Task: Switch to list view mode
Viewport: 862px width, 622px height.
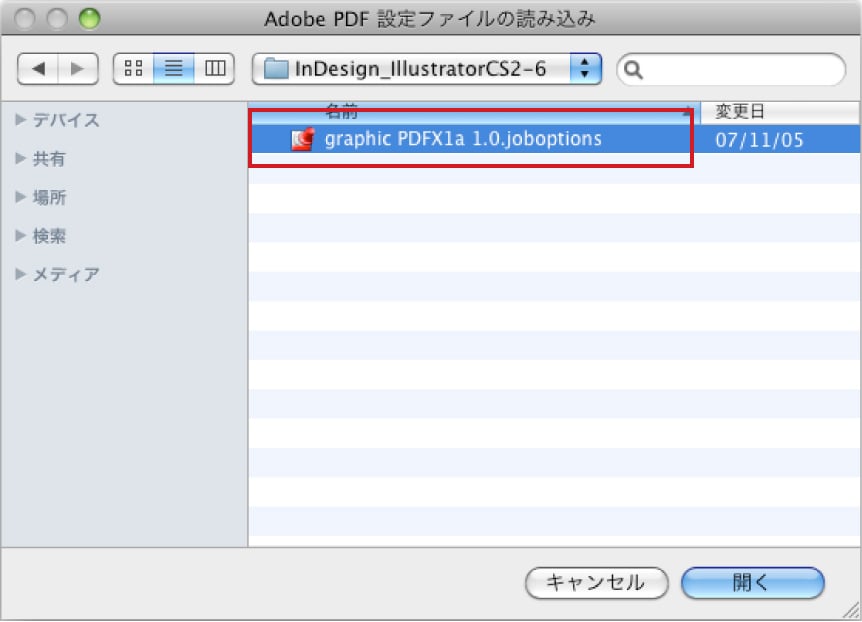Action: pyautogui.click(x=173, y=68)
